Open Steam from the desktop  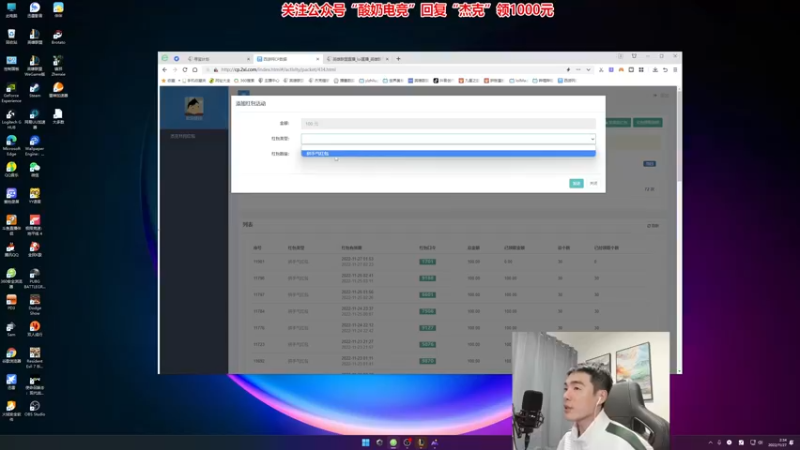35,90
